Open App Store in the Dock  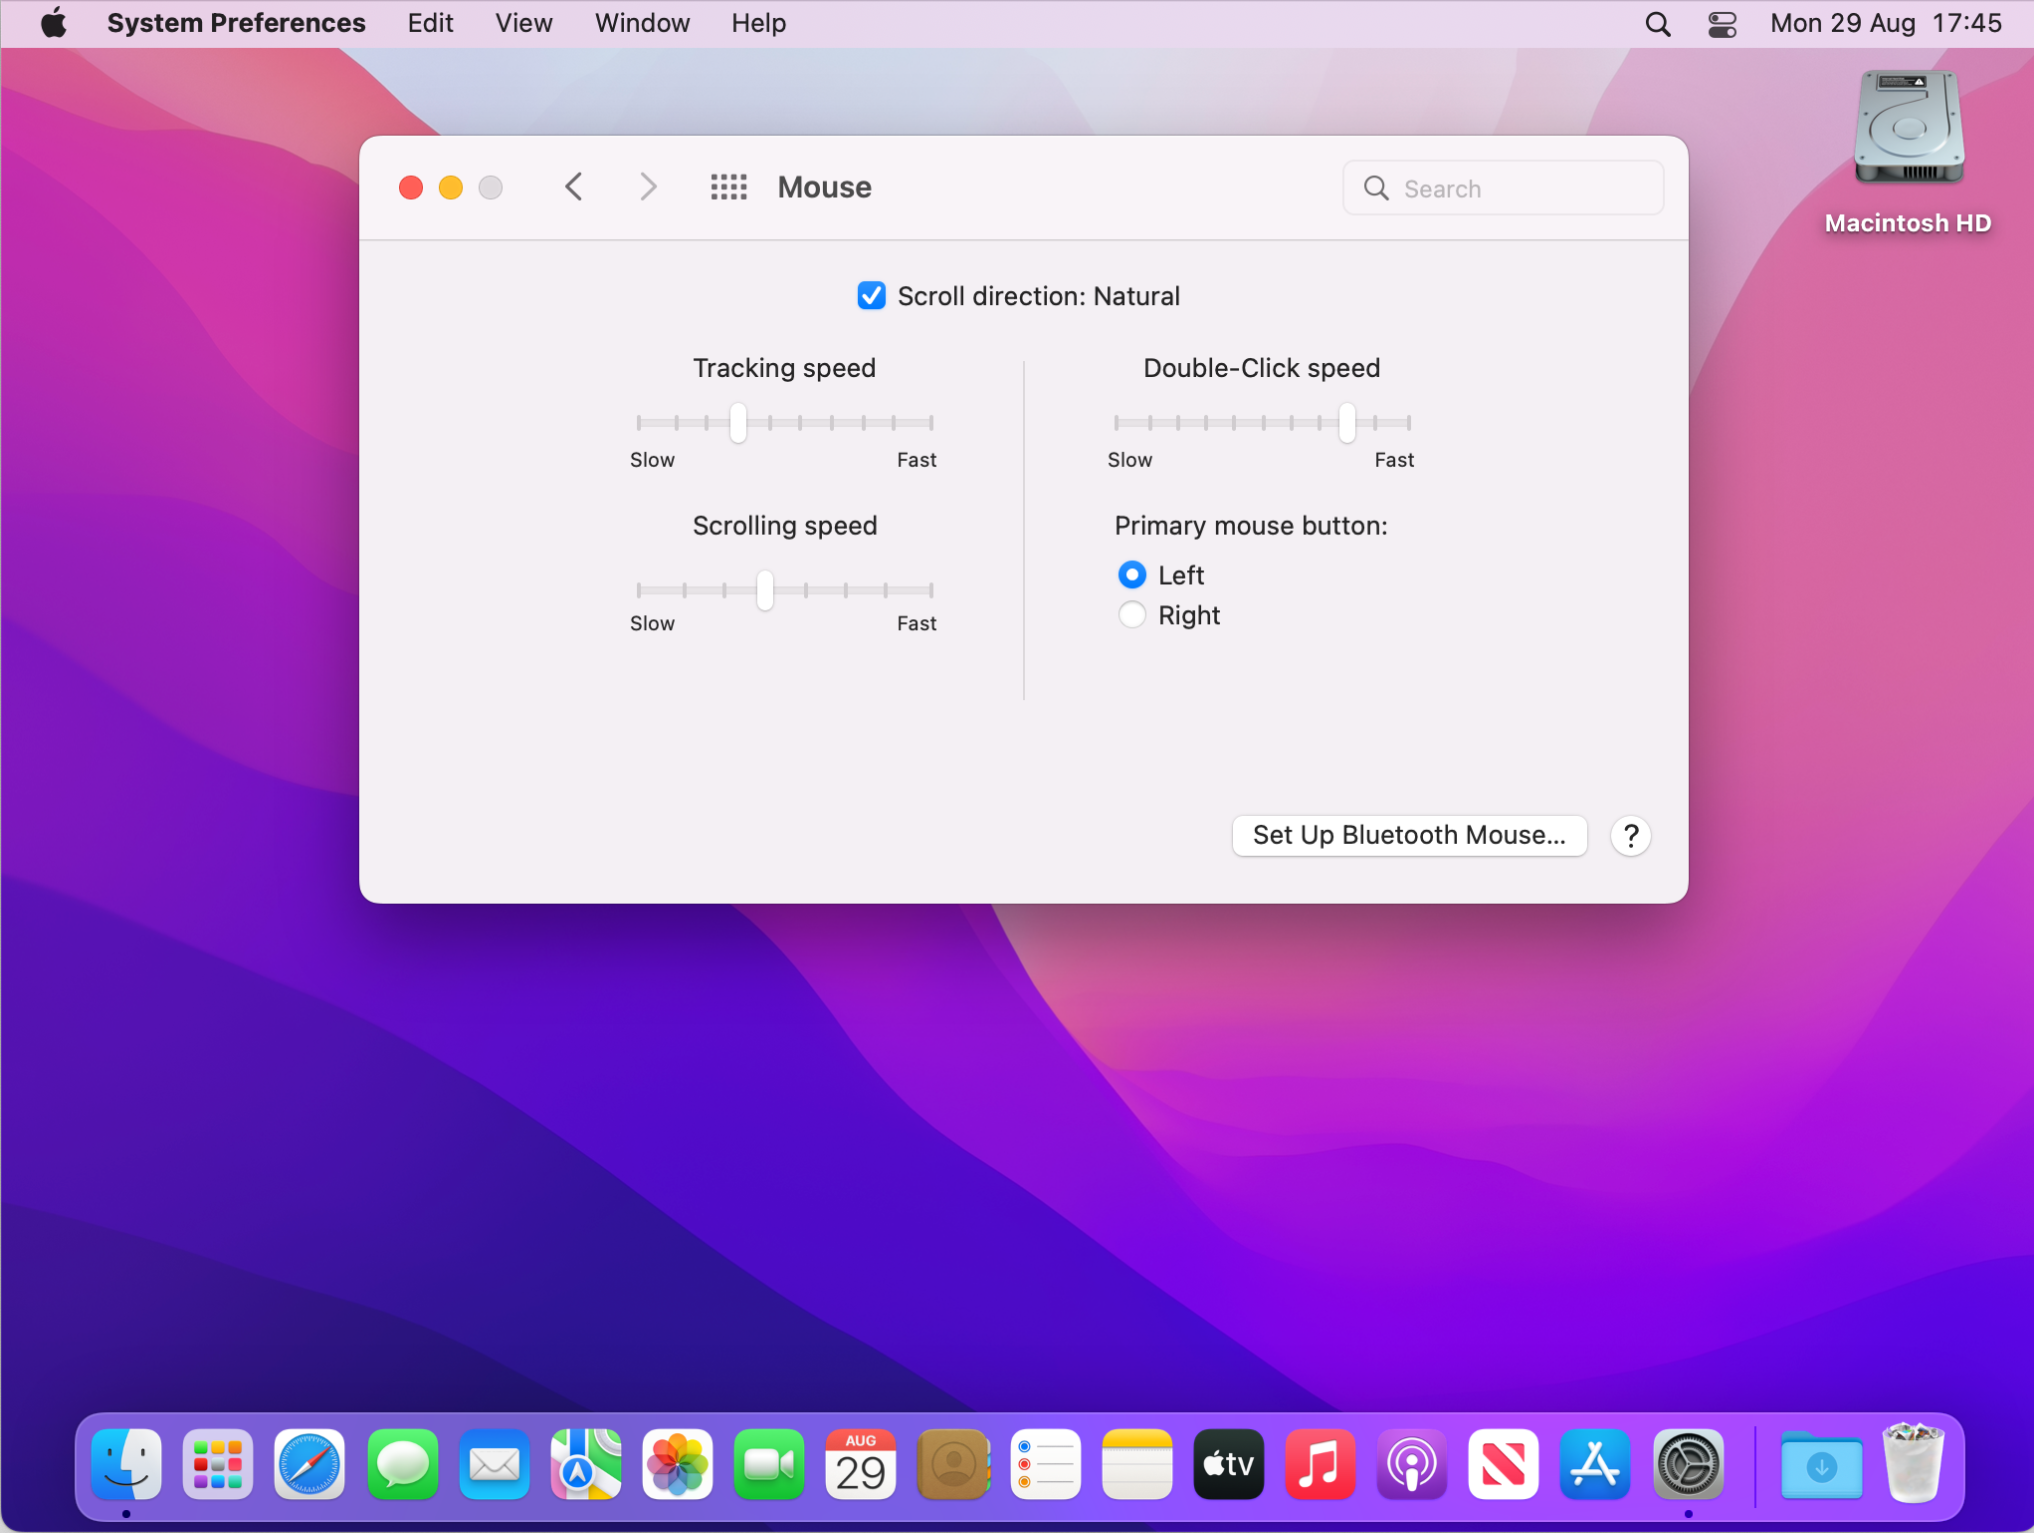[1595, 1465]
